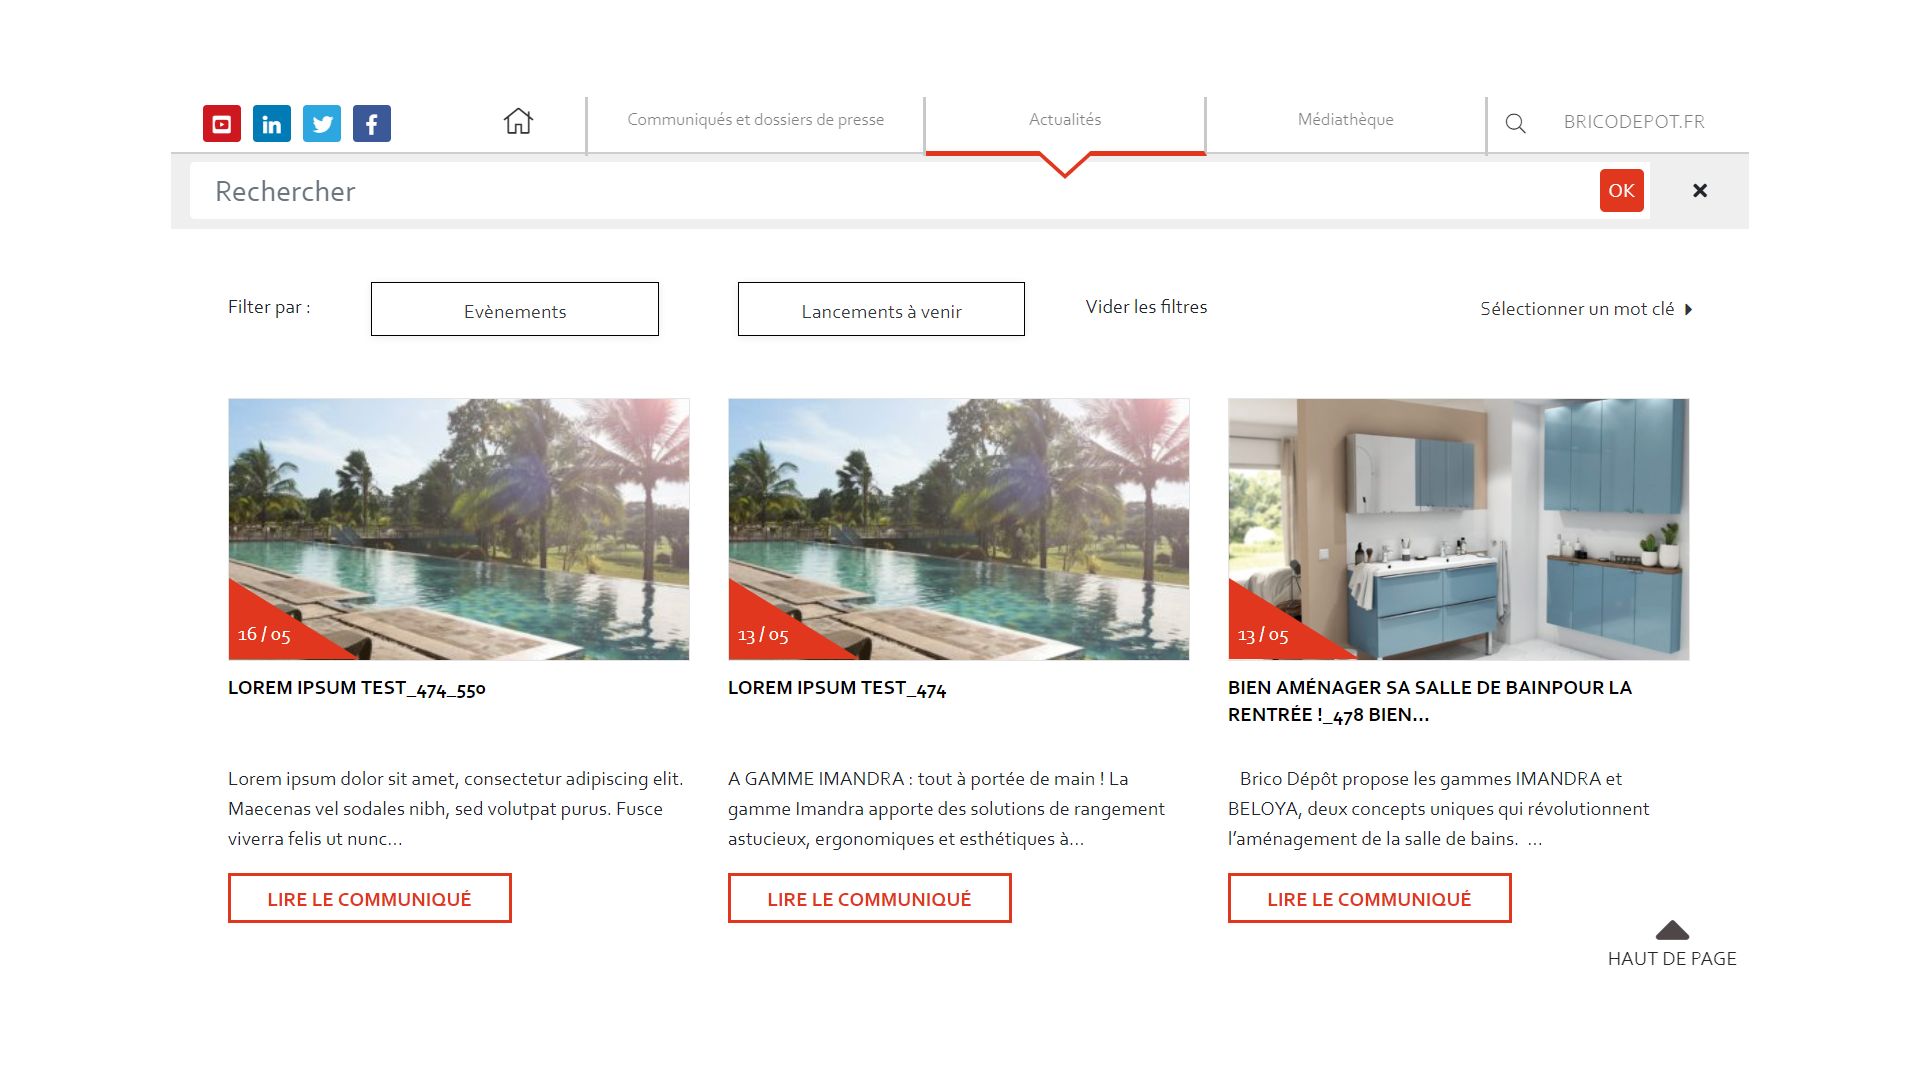The image size is (1920, 1080).
Task: Close the search bar with X
Action: coord(1700,190)
